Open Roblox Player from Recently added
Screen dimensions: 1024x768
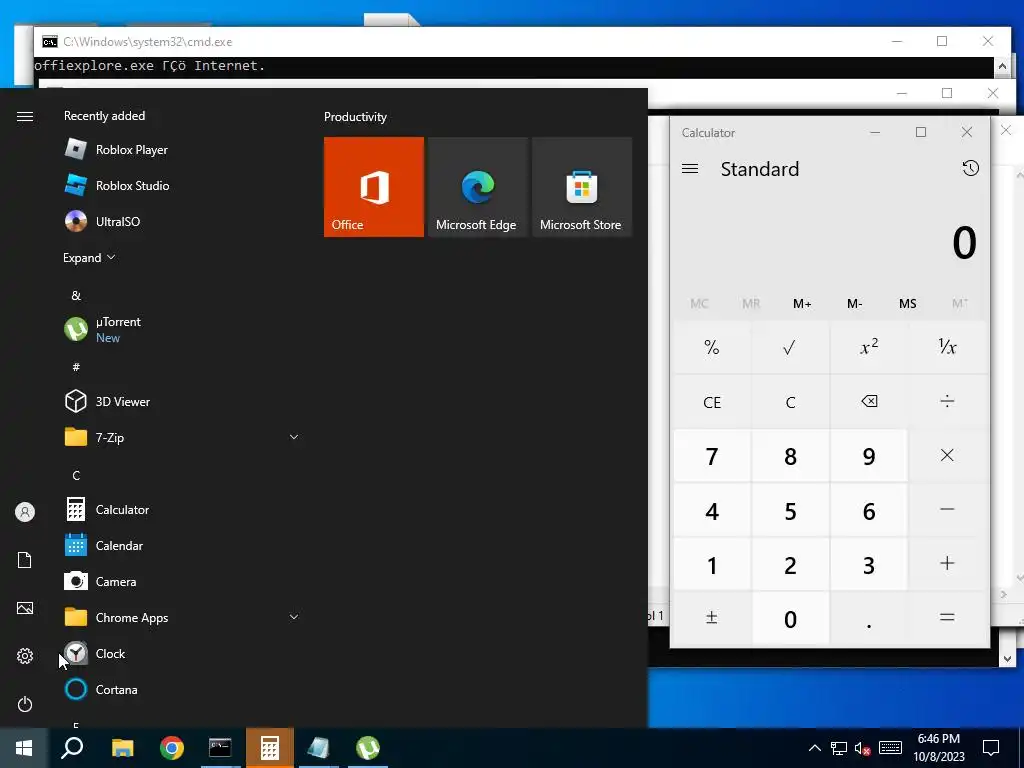(x=181, y=150)
